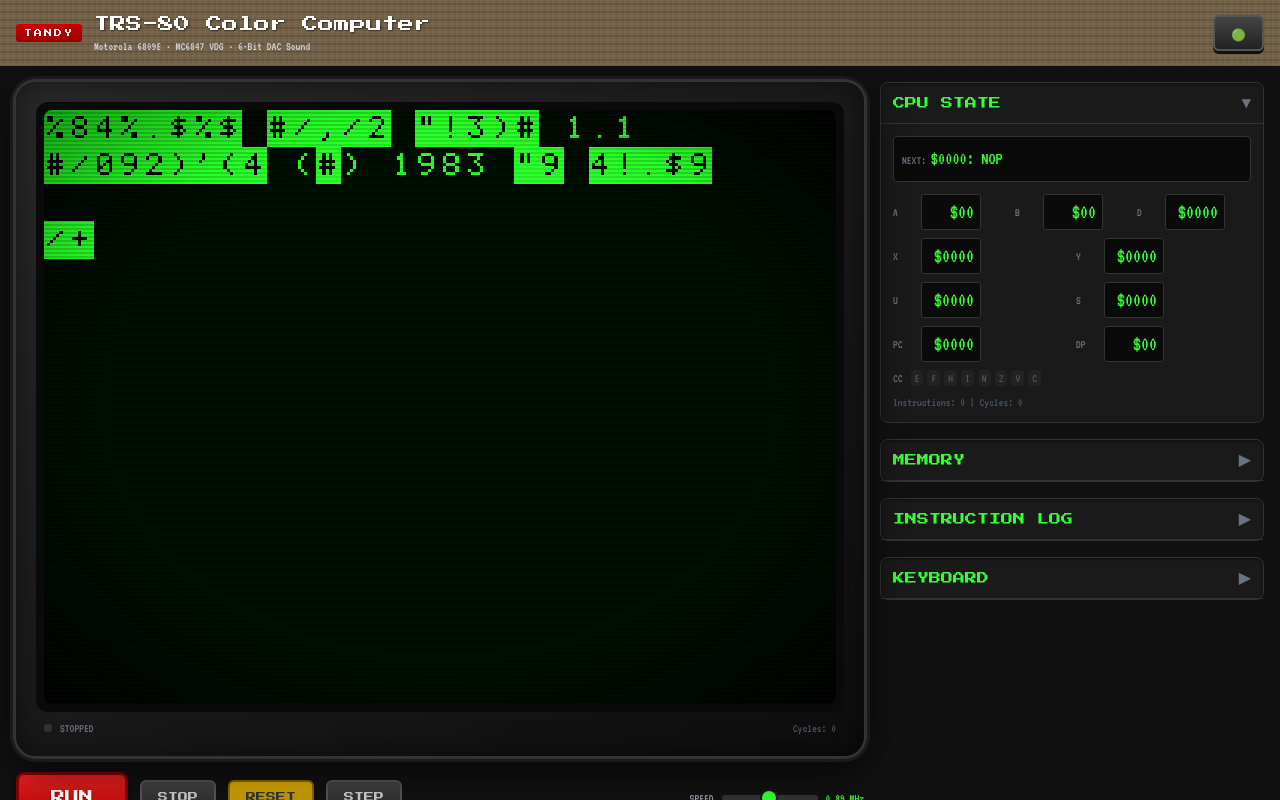Click the red TANDY logo badge
The image size is (1280, 800).
(49, 33)
